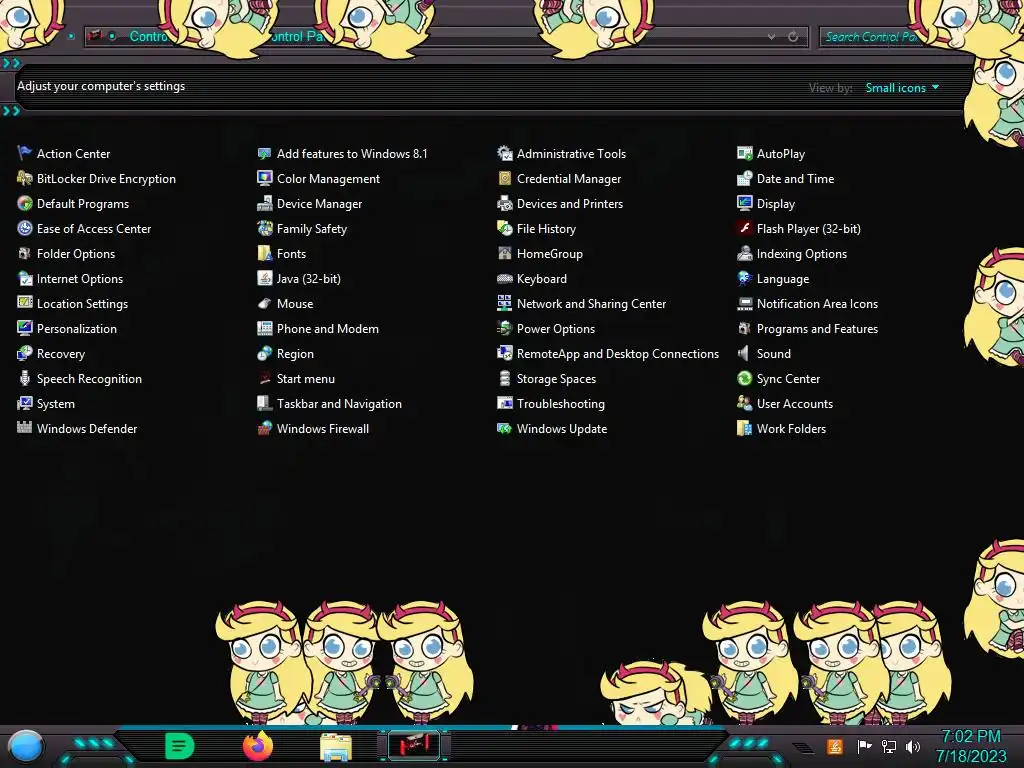Open Start menu settings link
The image size is (1024, 768).
click(306, 379)
